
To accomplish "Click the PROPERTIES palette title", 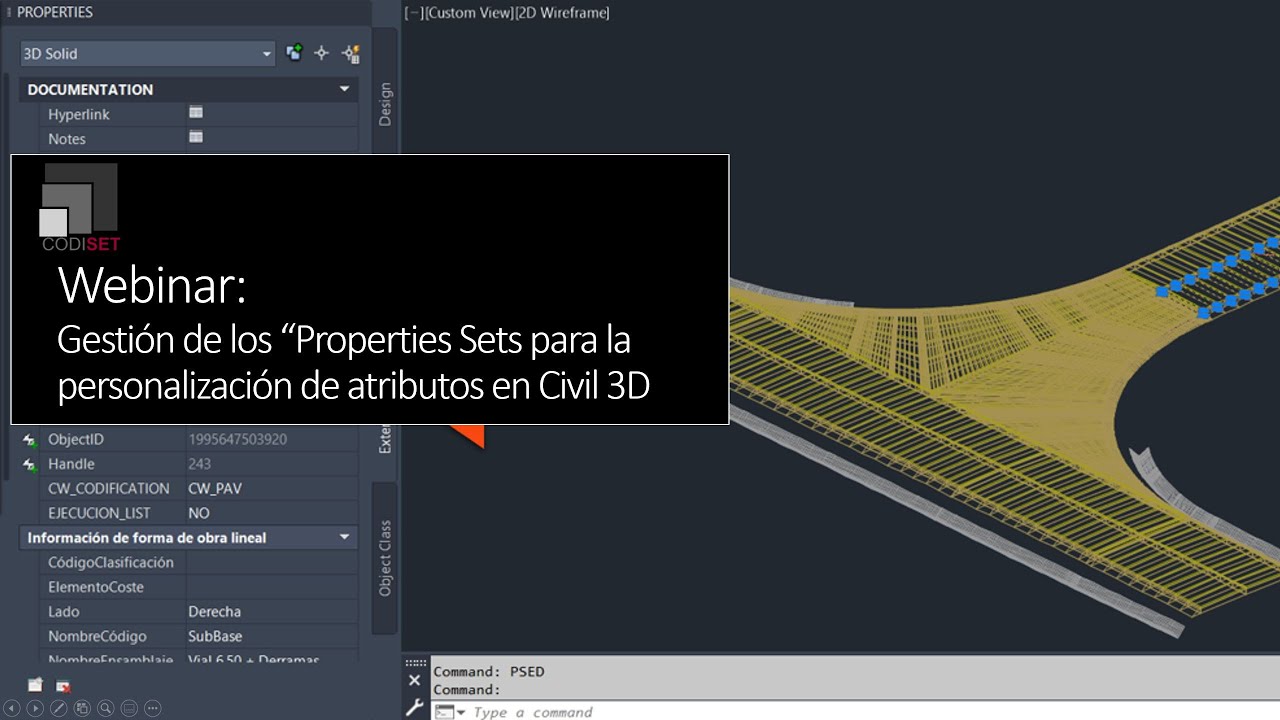I will pos(55,12).
